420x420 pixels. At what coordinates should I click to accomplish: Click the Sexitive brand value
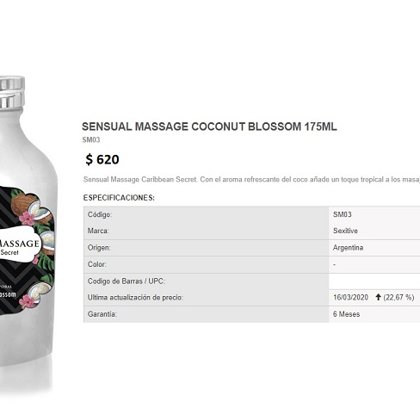click(x=345, y=231)
